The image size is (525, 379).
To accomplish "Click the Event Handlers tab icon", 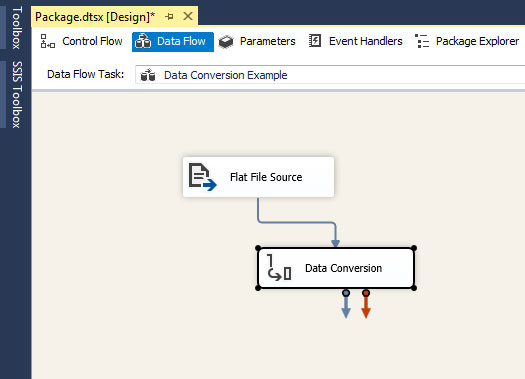I will (x=315, y=41).
